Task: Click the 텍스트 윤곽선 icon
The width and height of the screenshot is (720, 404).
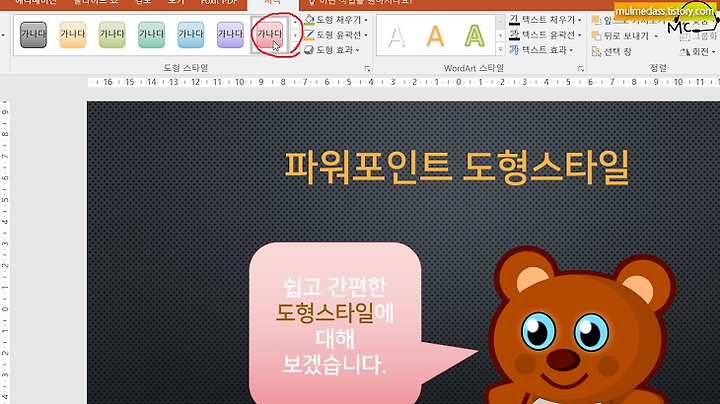Action: point(514,35)
